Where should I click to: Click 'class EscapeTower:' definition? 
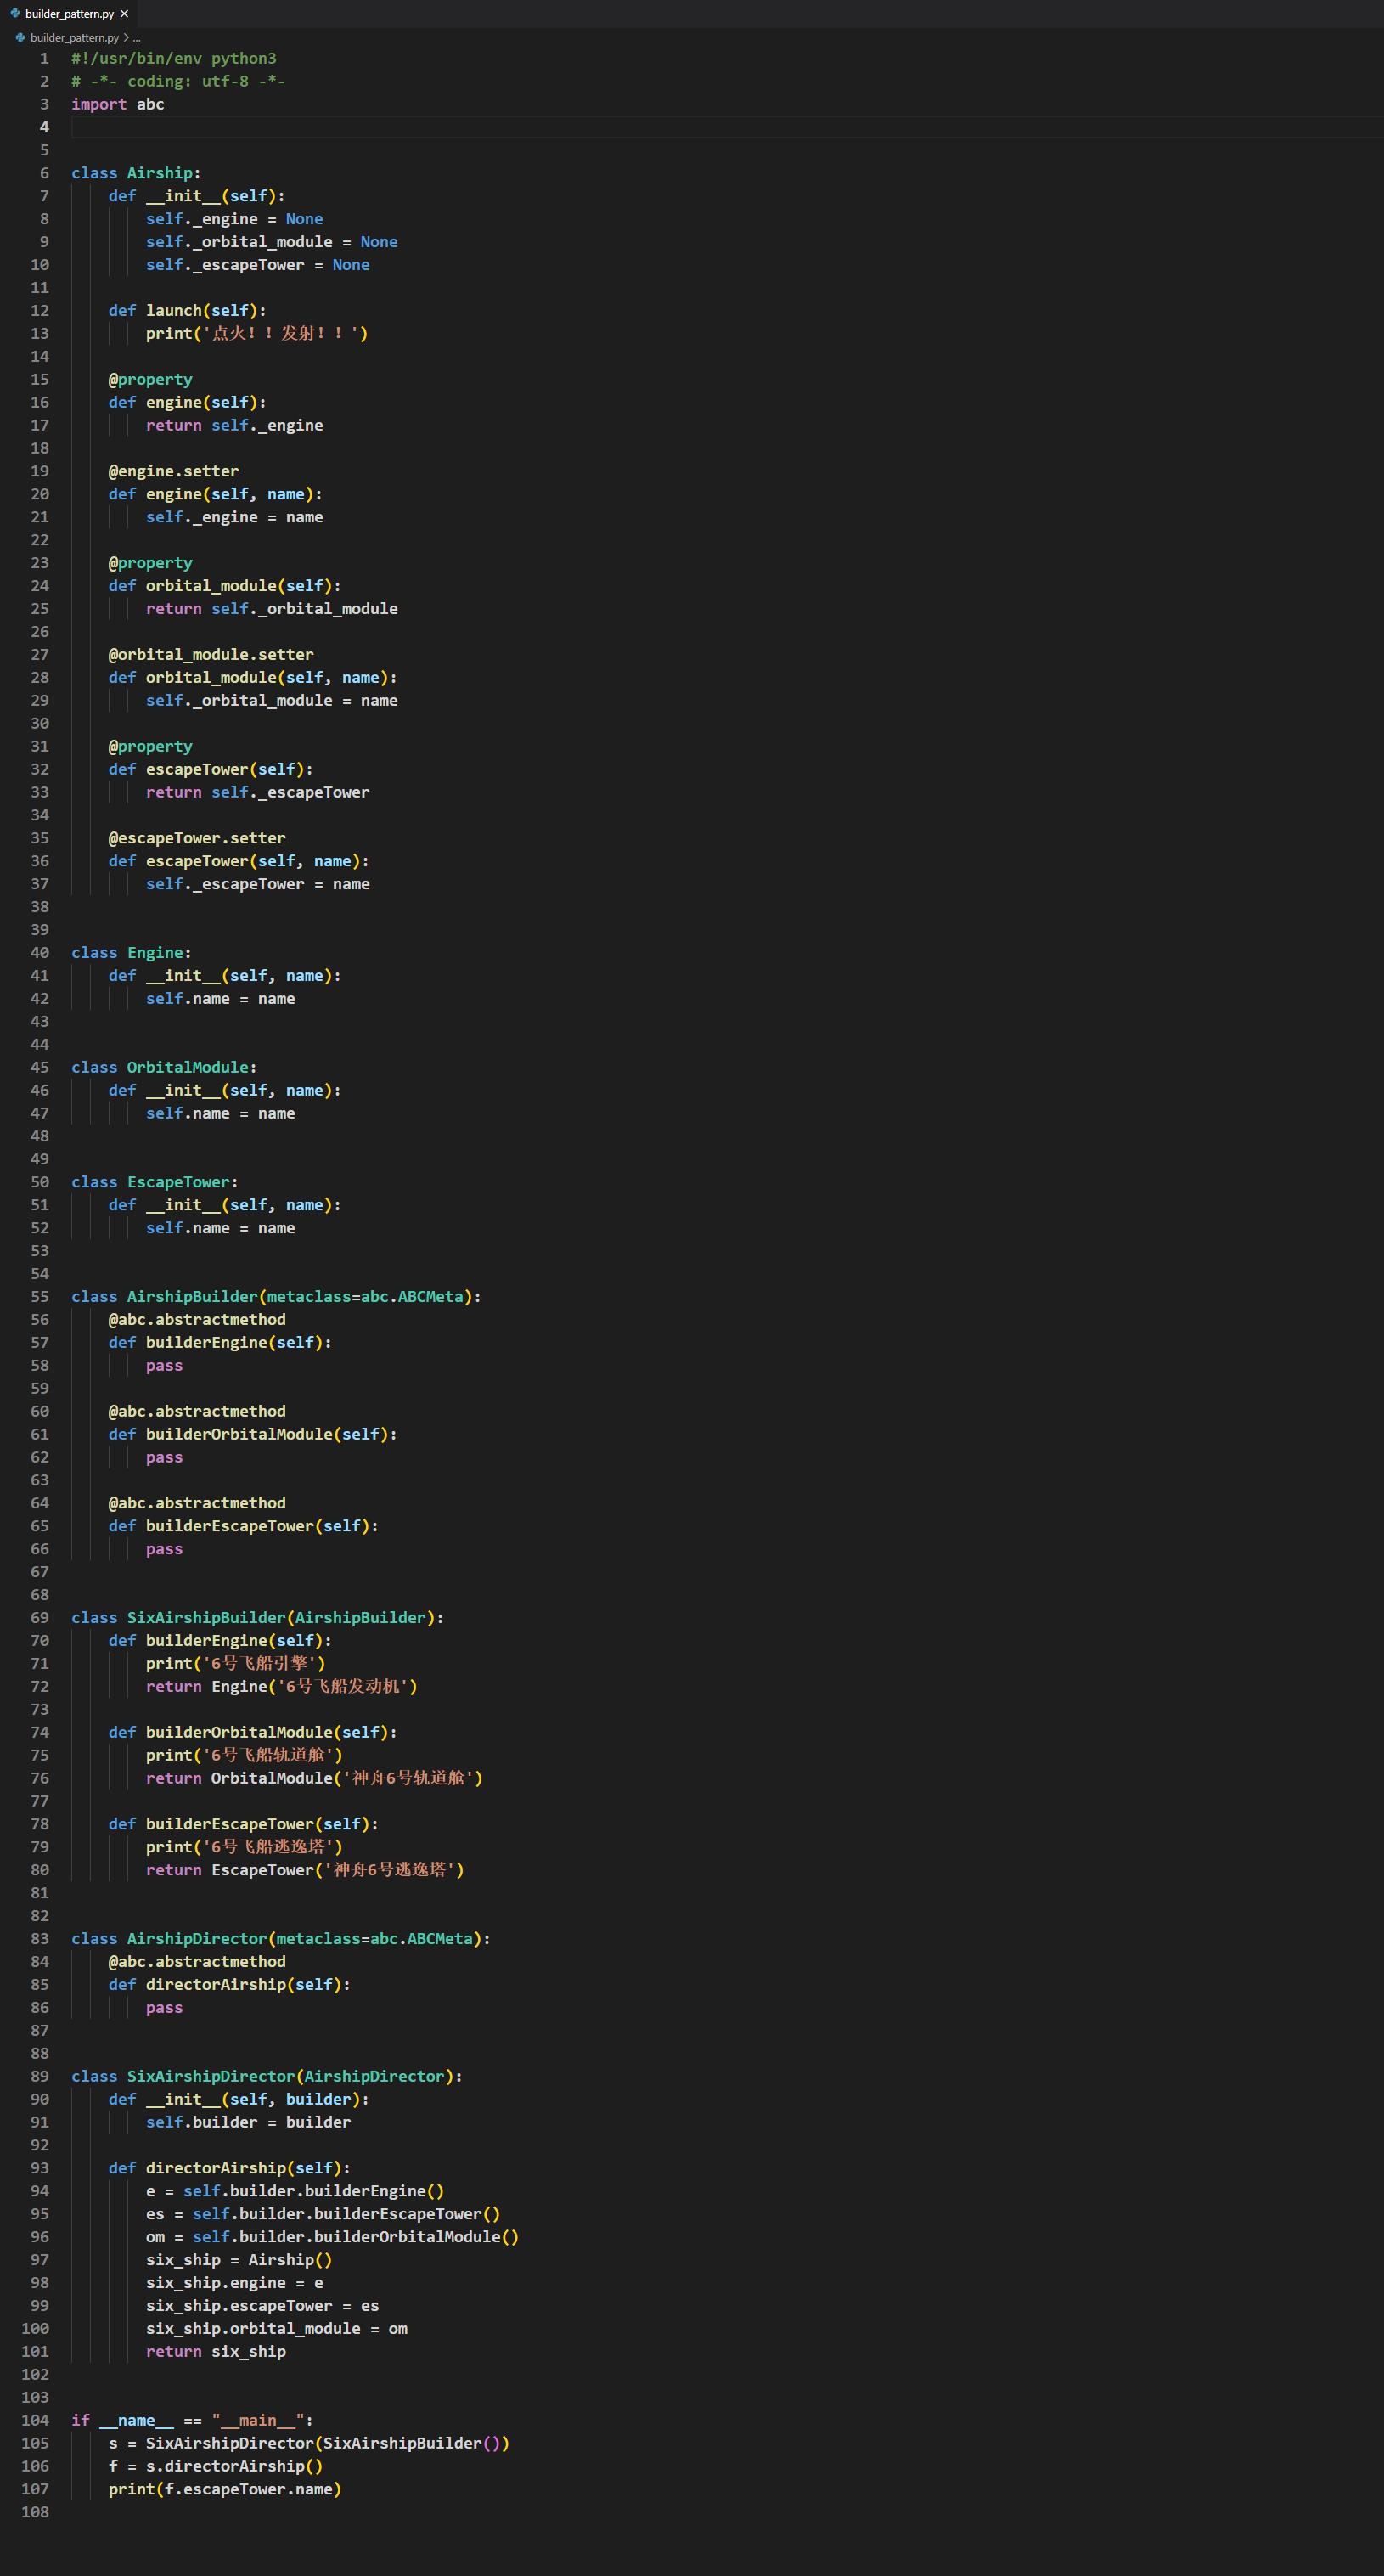[x=155, y=1182]
